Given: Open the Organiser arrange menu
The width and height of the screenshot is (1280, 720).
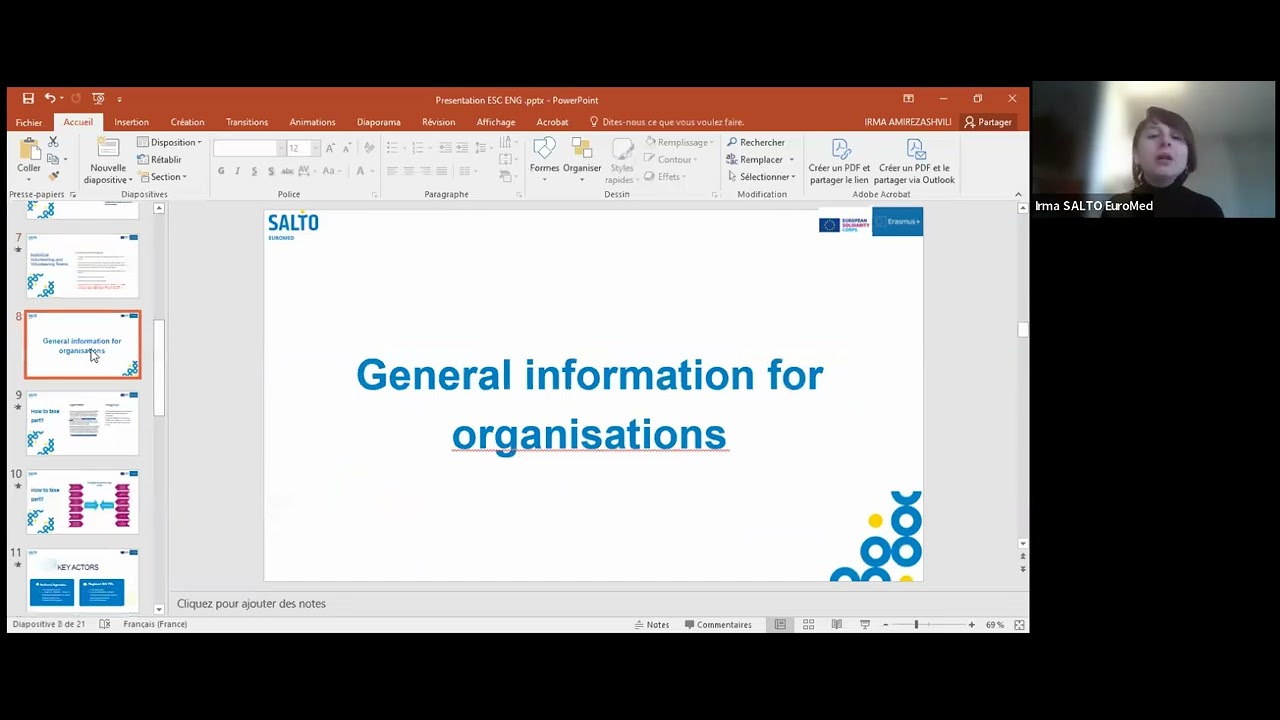Looking at the screenshot, I should (x=581, y=159).
